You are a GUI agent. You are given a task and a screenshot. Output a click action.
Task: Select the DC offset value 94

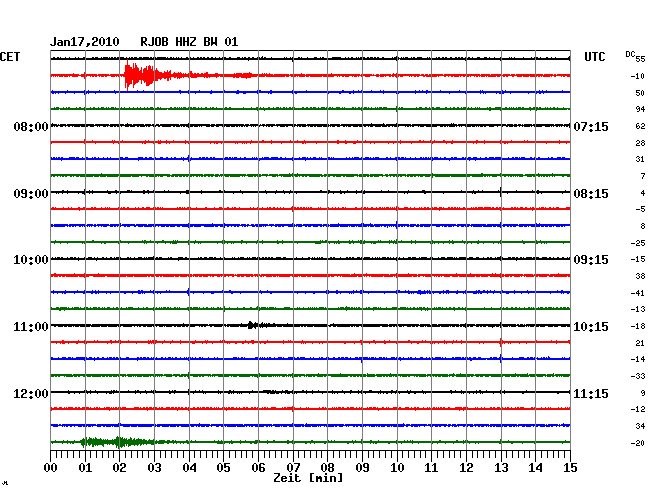pyautogui.click(x=640, y=109)
